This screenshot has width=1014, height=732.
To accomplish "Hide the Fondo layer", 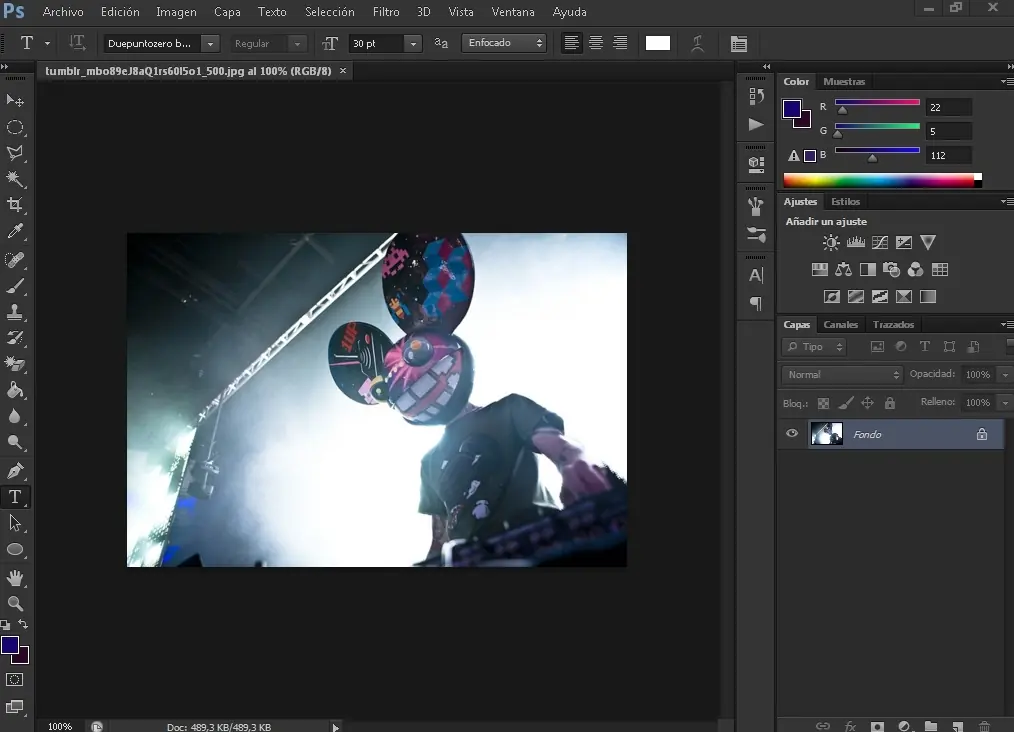I will (x=792, y=434).
